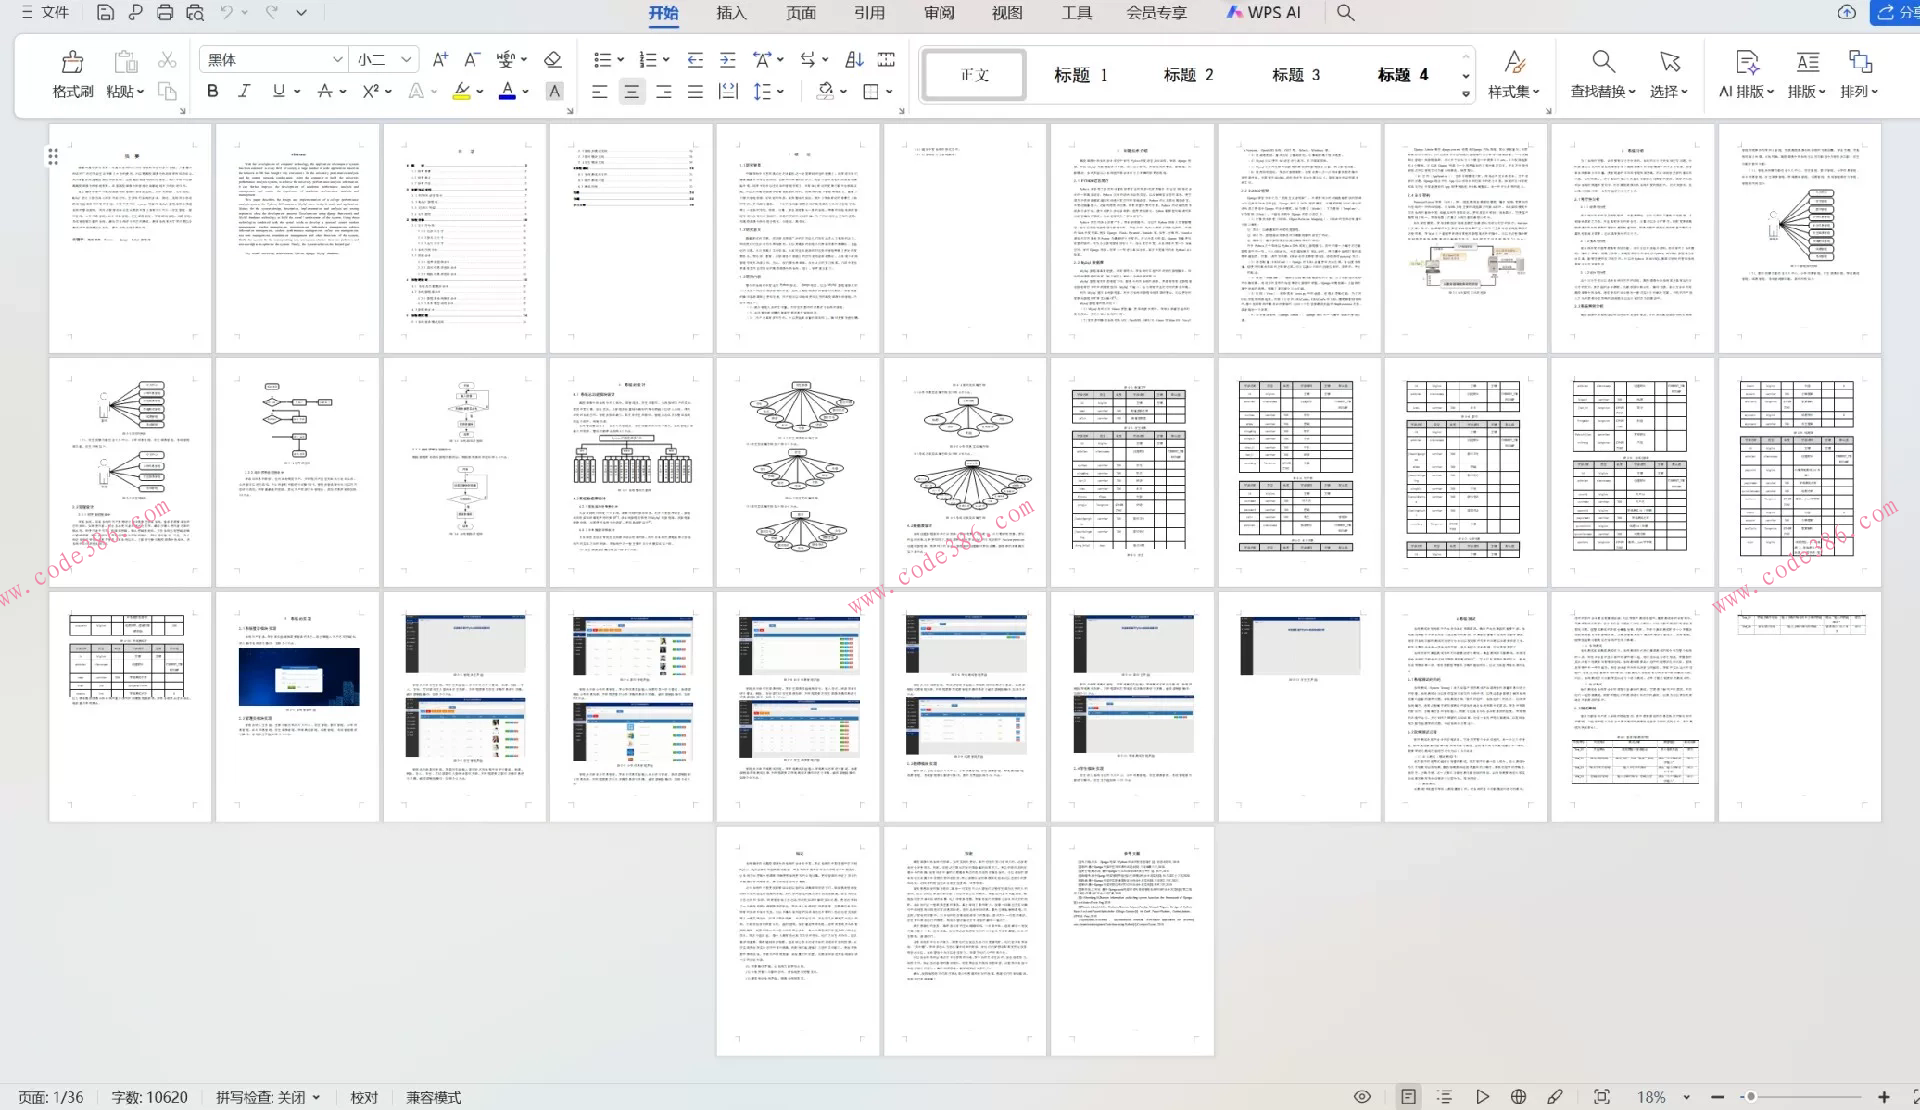Expand the font size dropdown 小二
This screenshot has width=1920, height=1110.
point(406,60)
